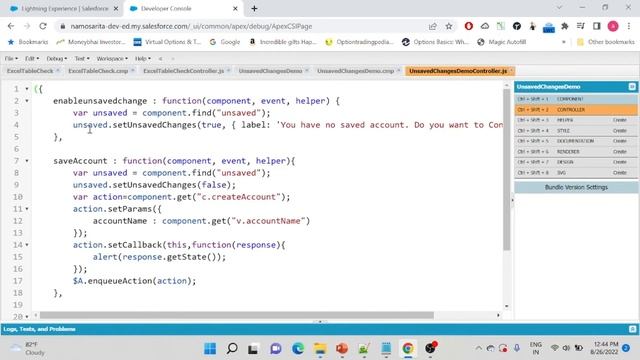Create DOCUMENTATION for the bundle
640x360 pixels.
coord(619,141)
